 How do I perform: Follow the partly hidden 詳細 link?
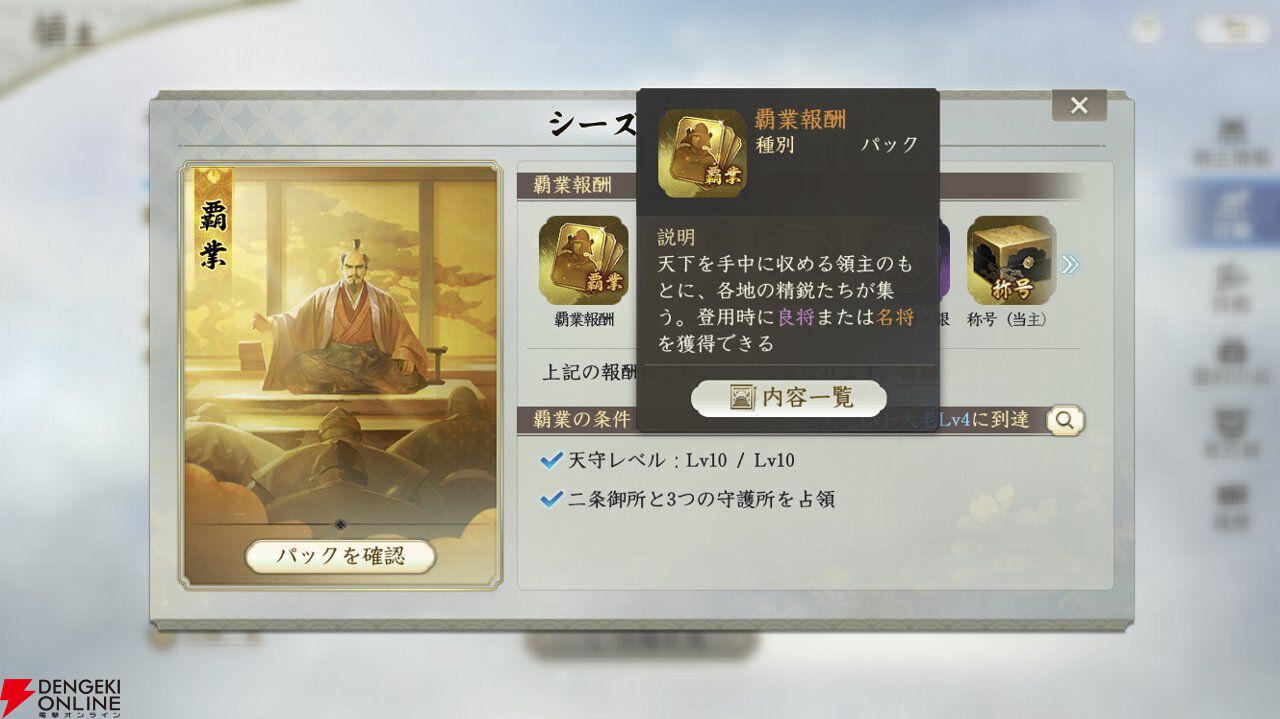pos(919,372)
